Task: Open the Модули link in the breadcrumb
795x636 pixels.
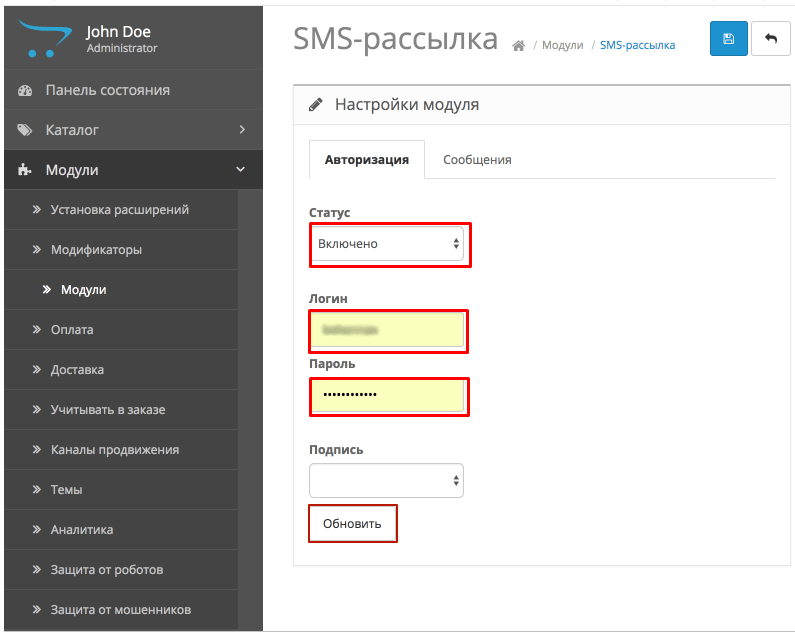Action: 562,45
